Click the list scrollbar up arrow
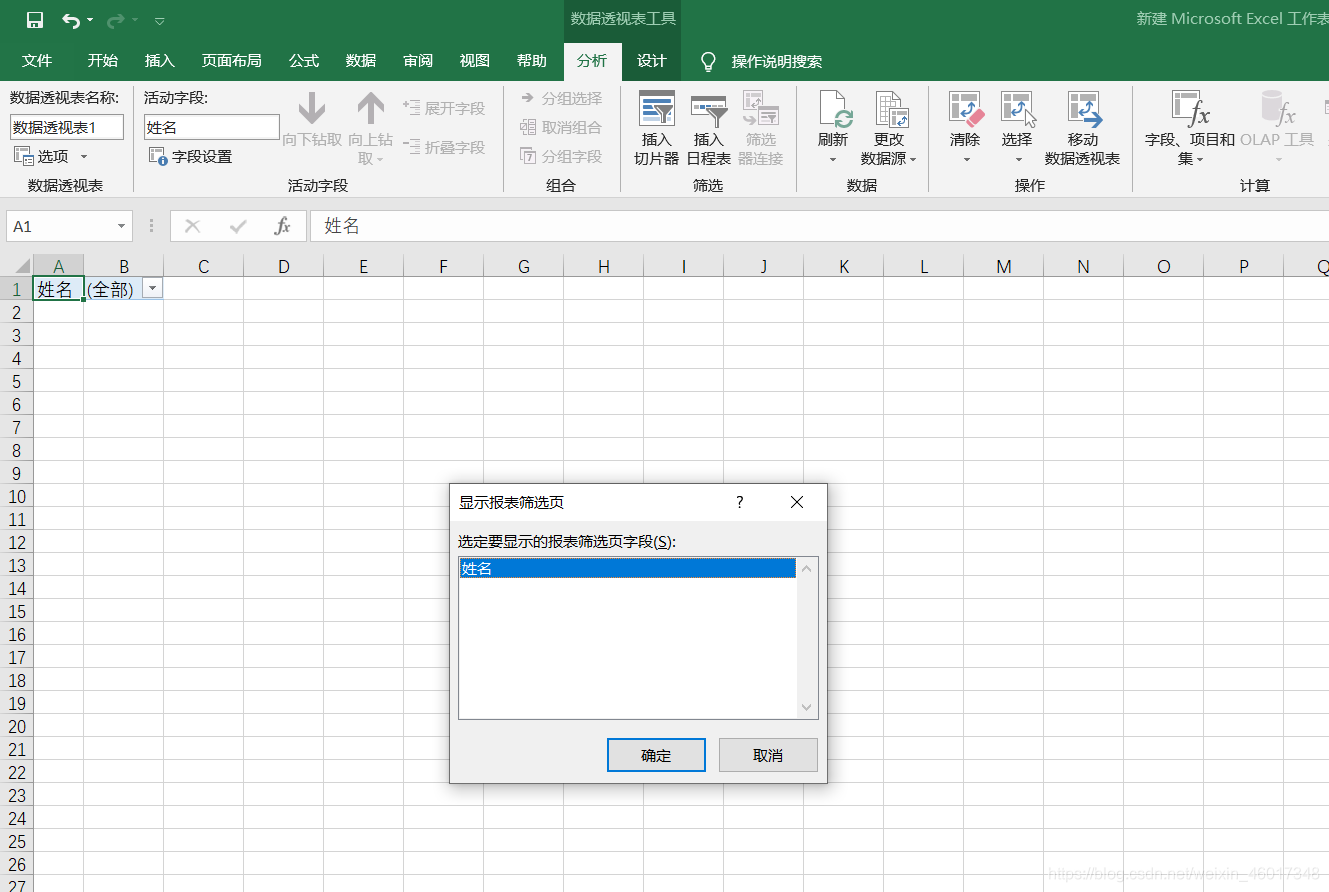Viewport: 1329px width, 892px height. pos(807,568)
